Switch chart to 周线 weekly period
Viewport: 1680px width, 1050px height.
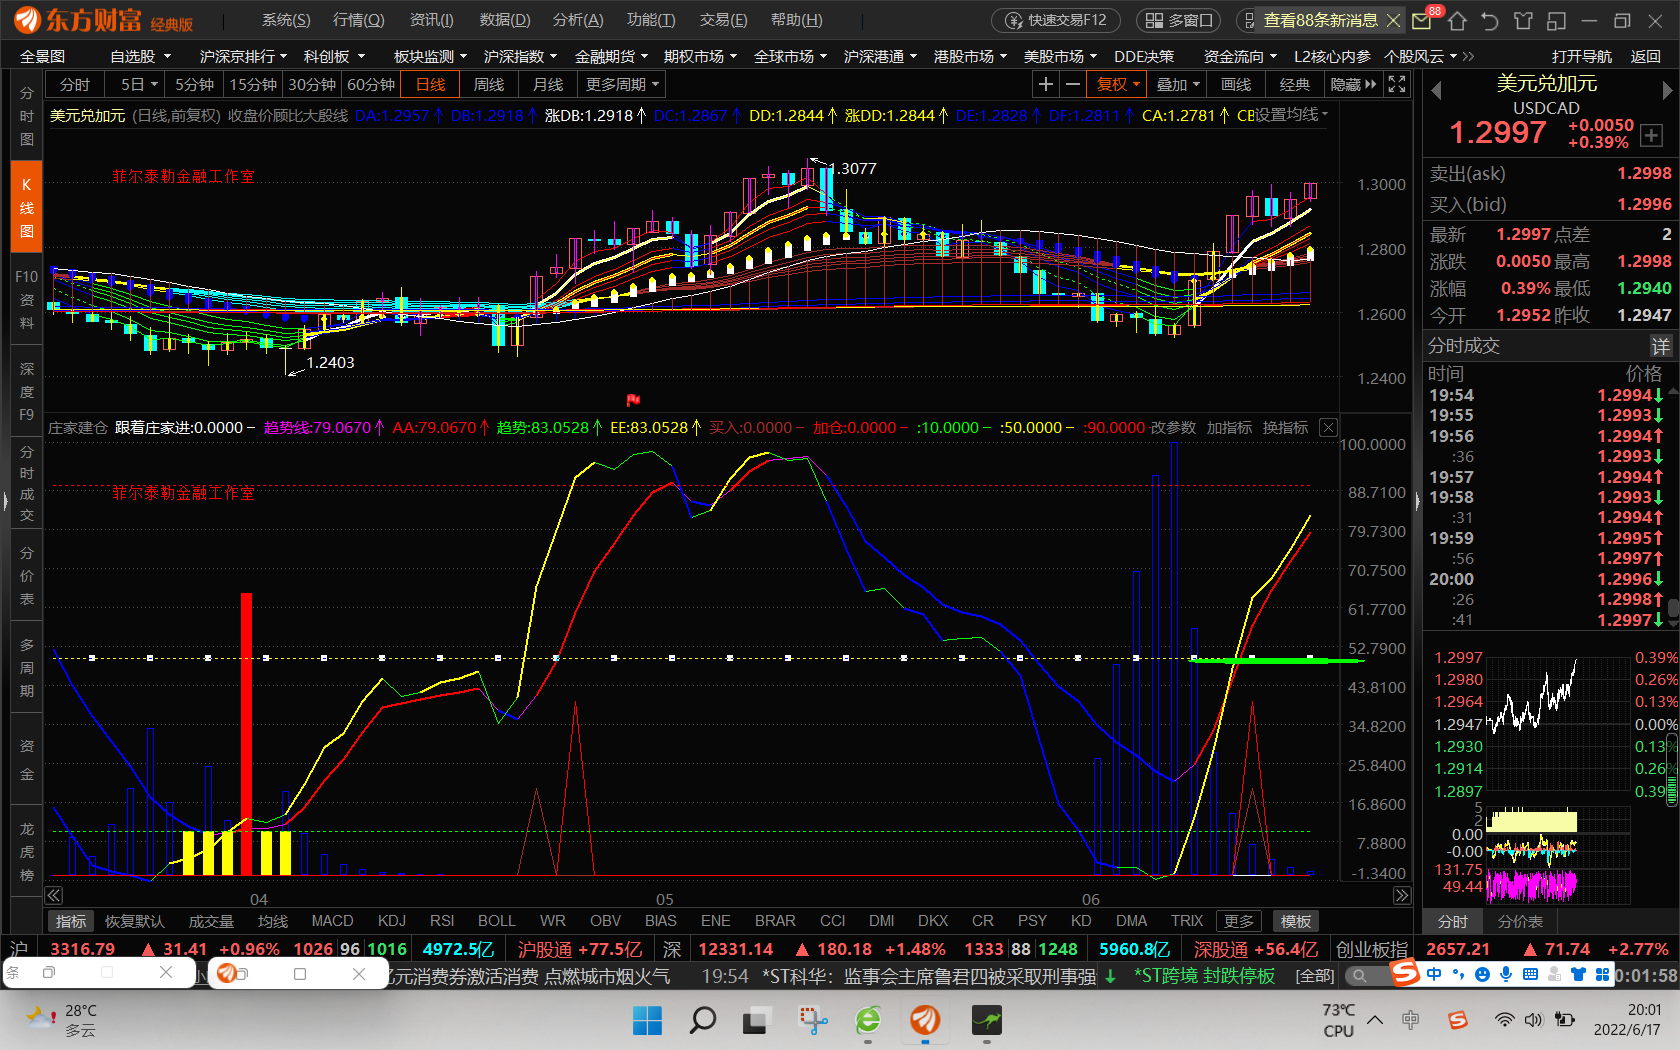pyautogui.click(x=488, y=85)
